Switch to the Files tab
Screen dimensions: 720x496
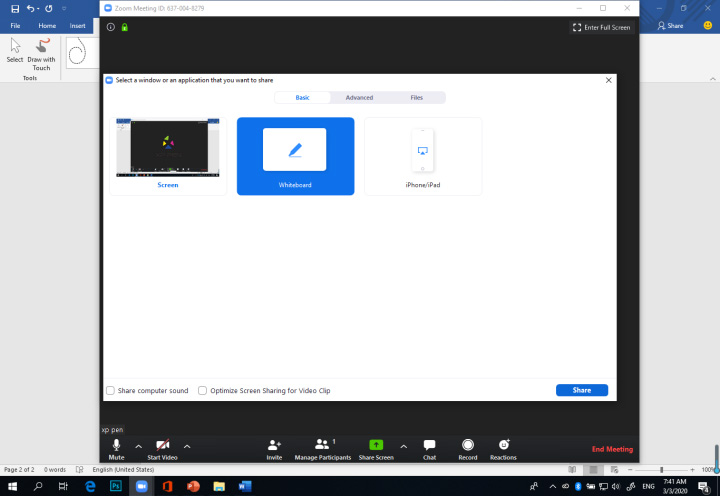(416, 97)
